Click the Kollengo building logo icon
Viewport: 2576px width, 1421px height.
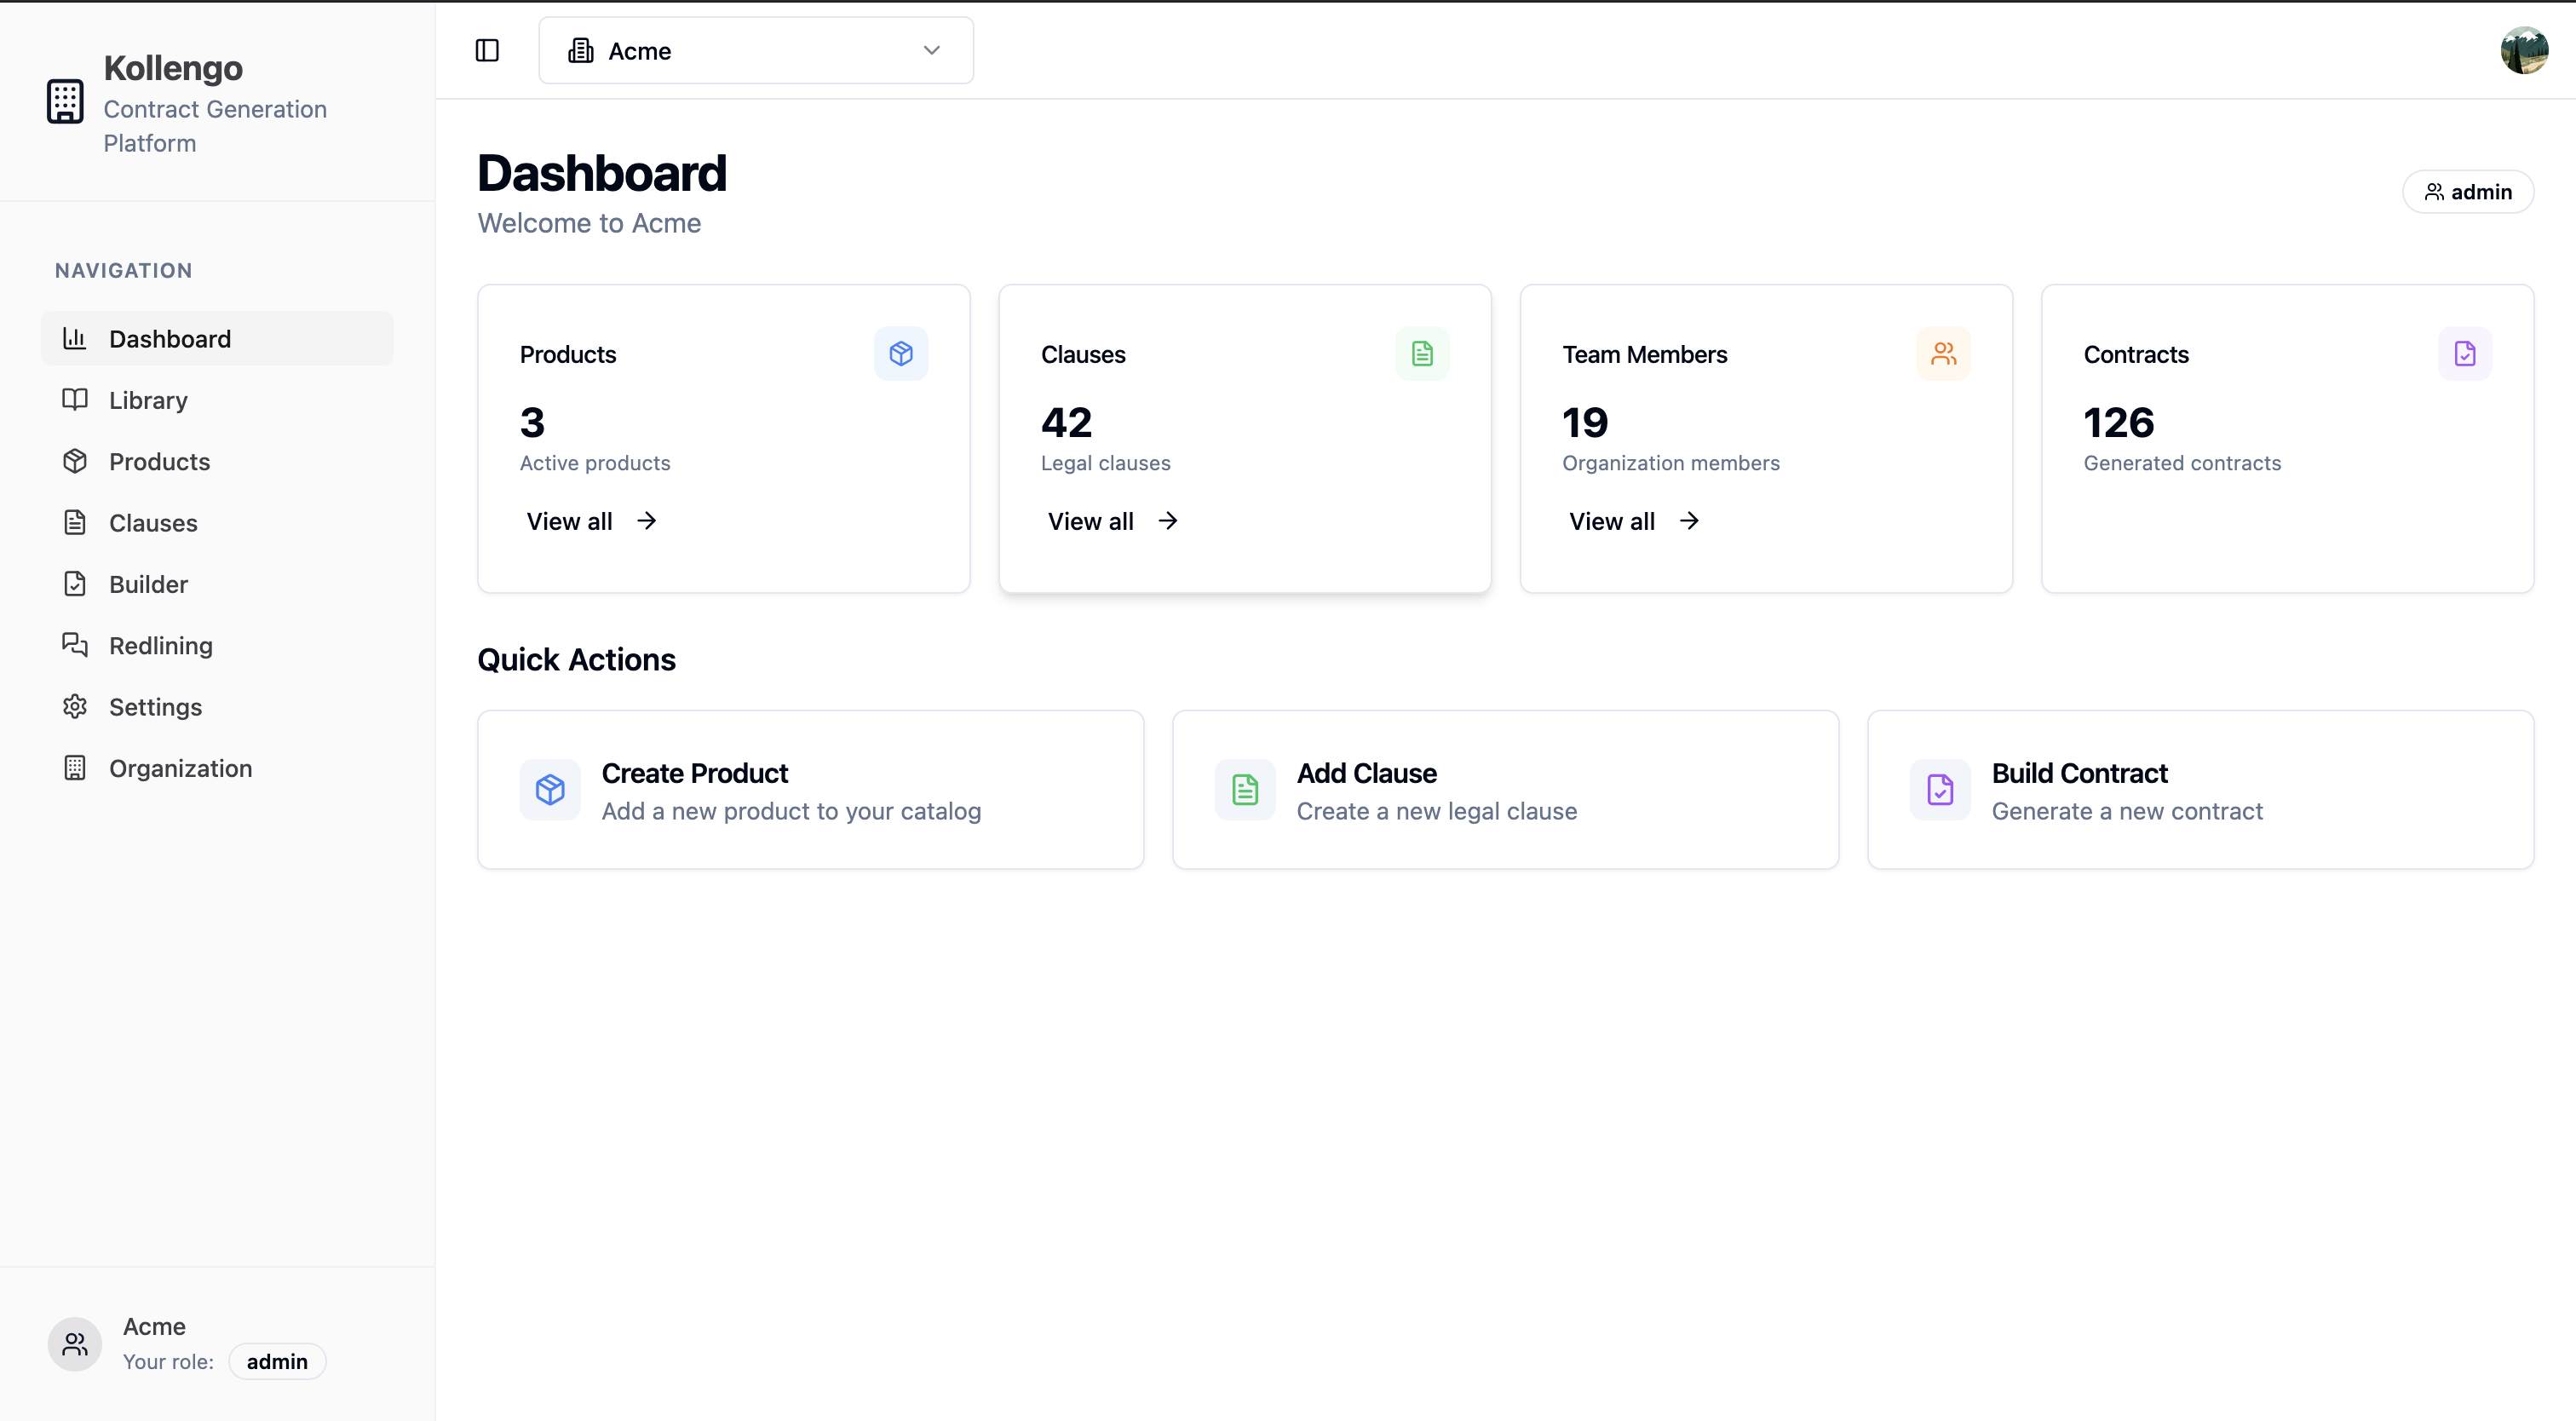(65, 101)
